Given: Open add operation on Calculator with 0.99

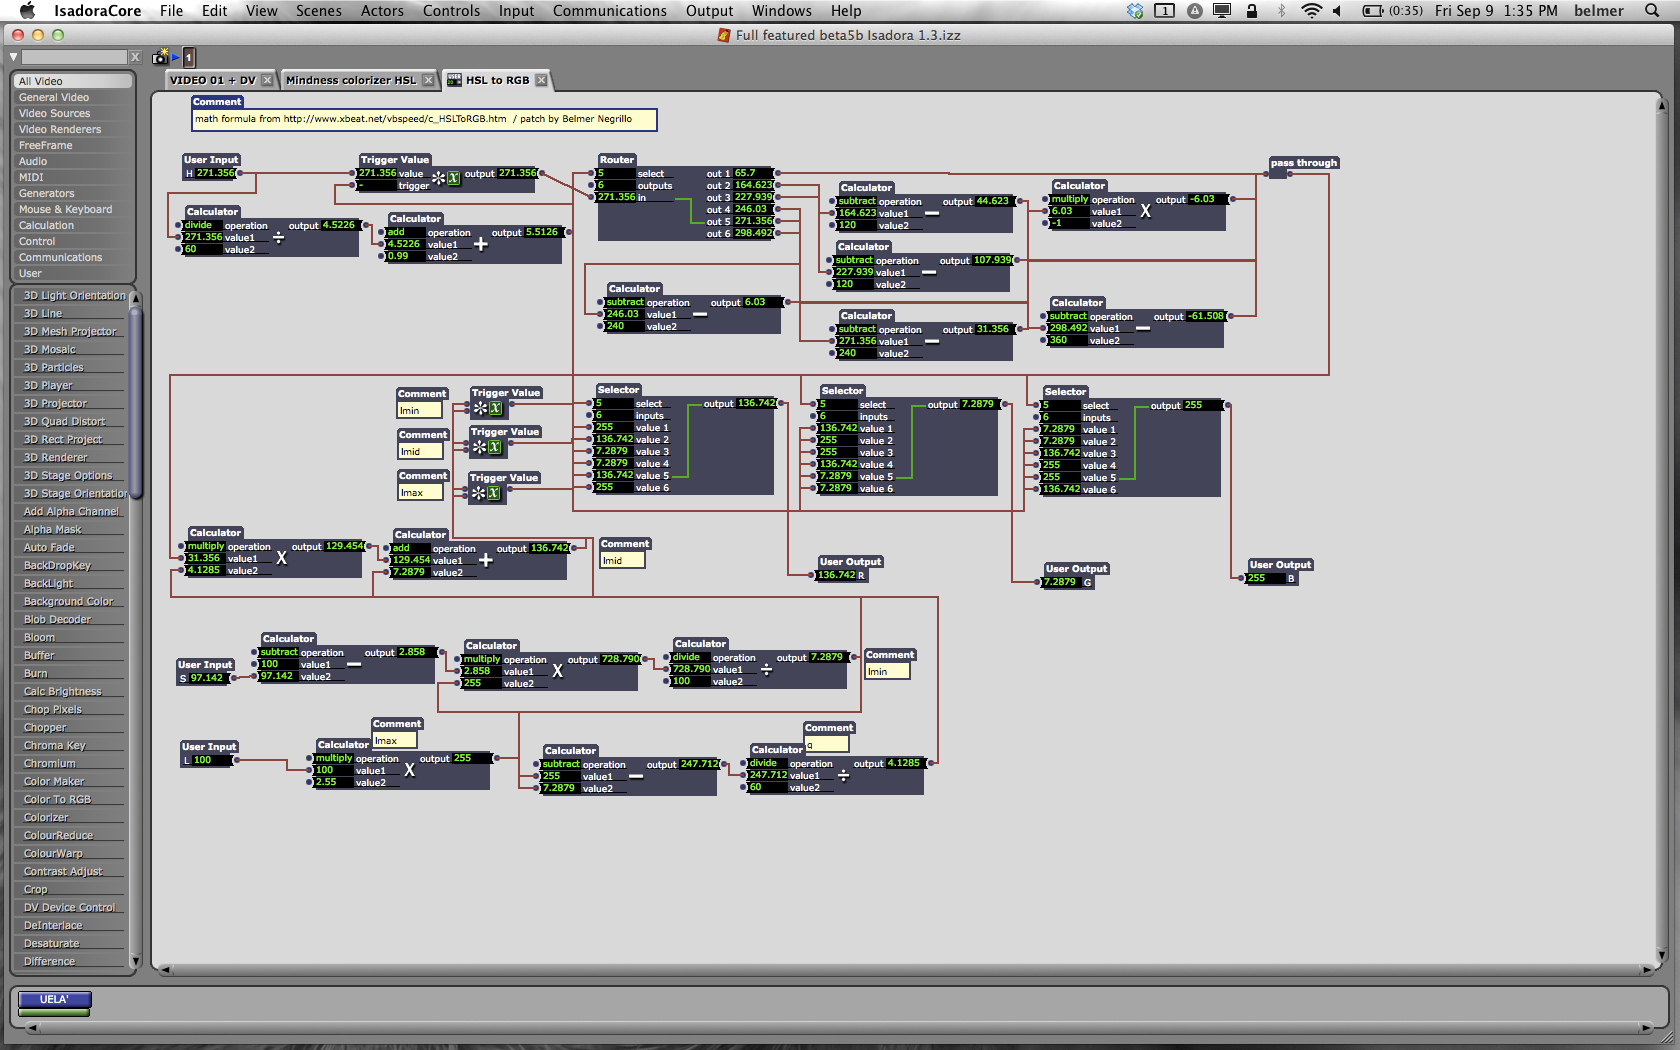Looking at the screenshot, I should pos(406,232).
